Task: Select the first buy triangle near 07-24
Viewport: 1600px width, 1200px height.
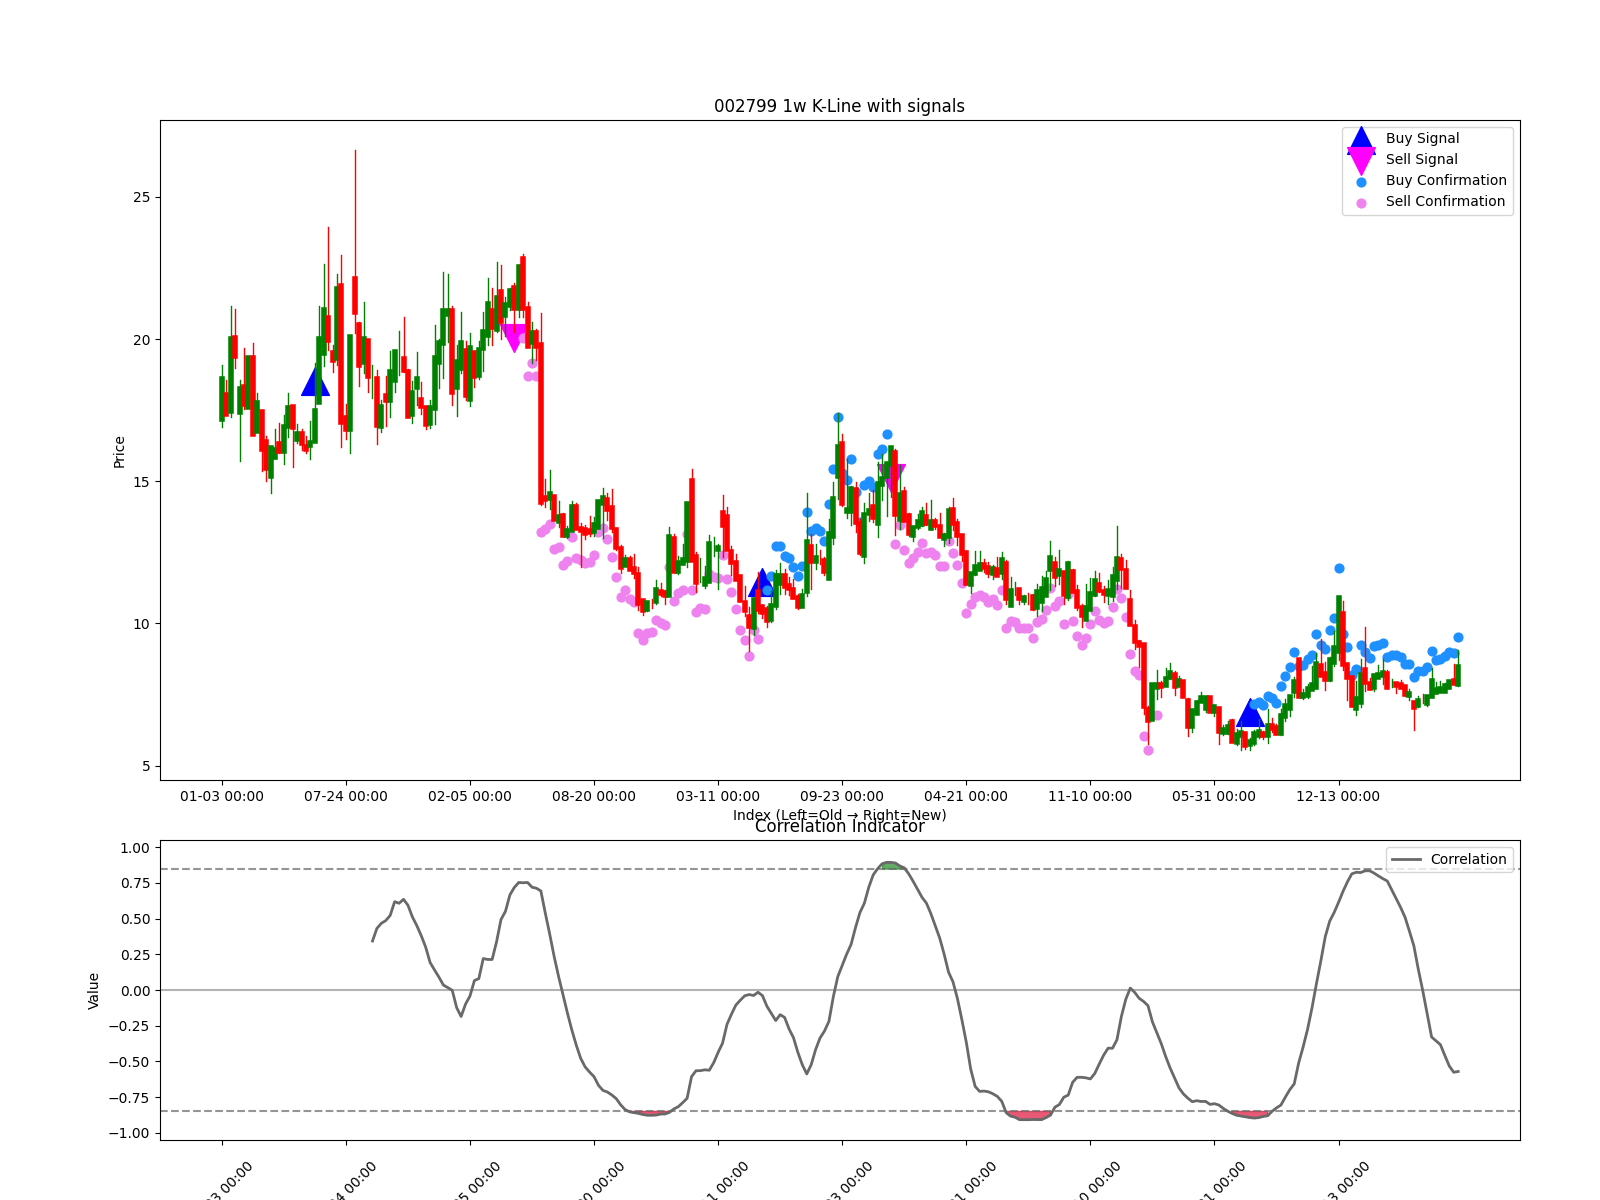Action: tap(316, 382)
